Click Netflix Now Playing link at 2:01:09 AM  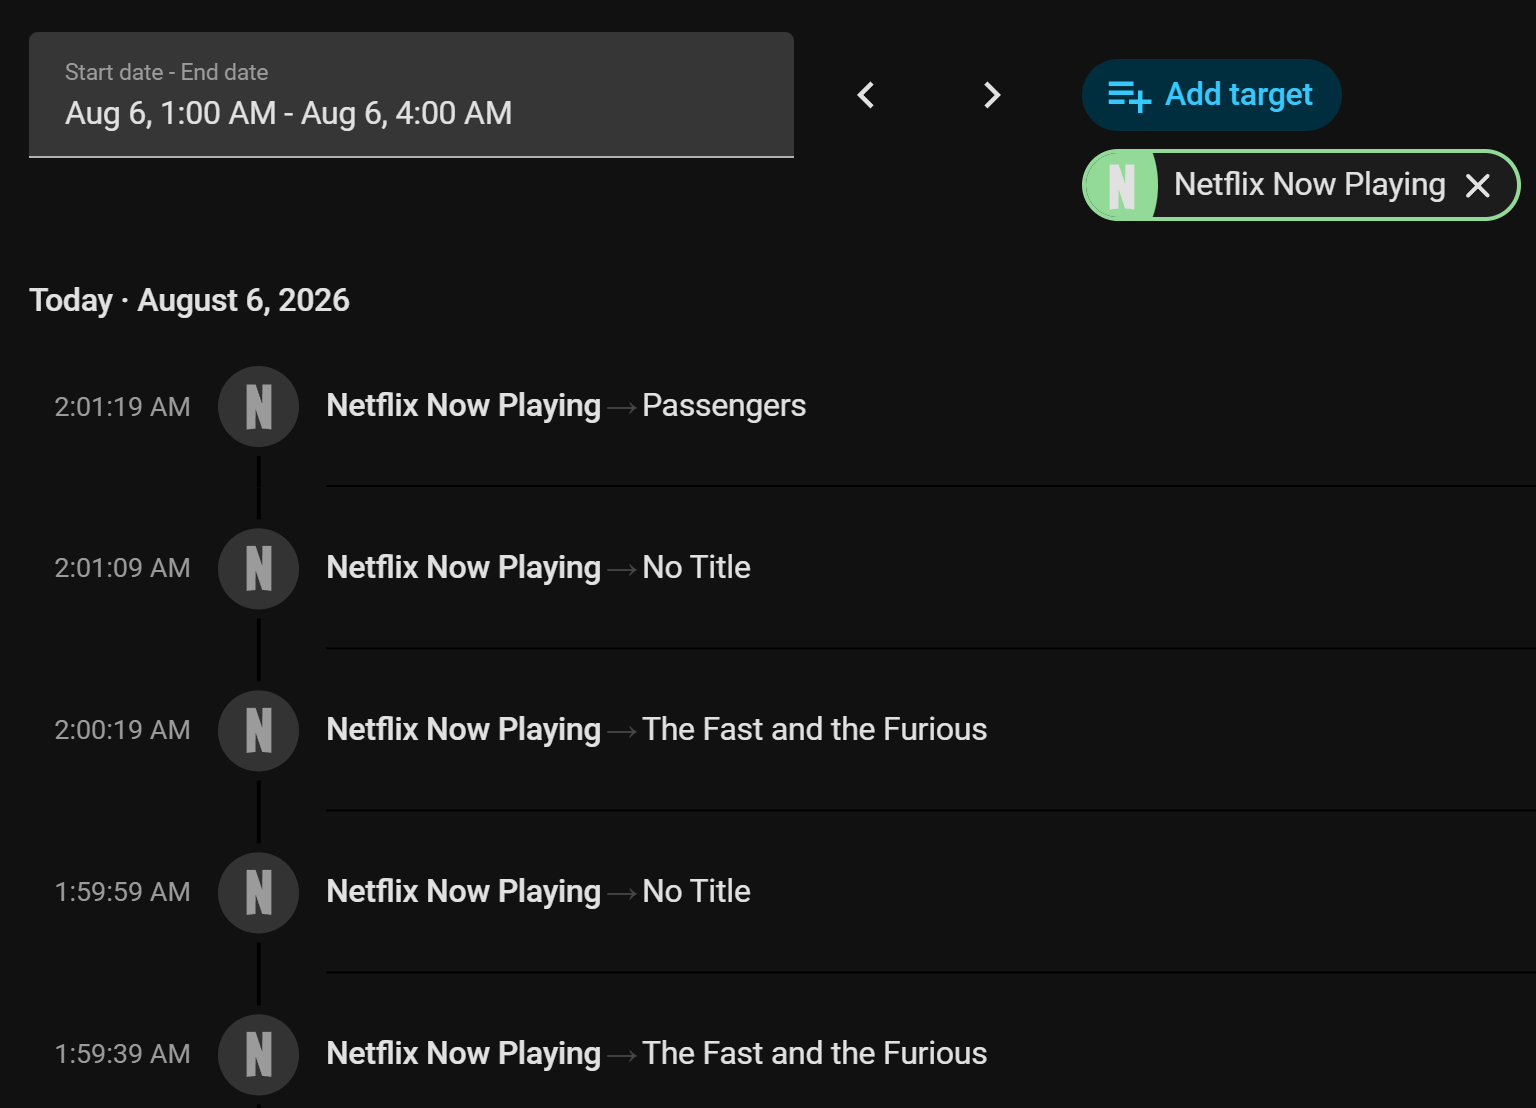pos(463,568)
